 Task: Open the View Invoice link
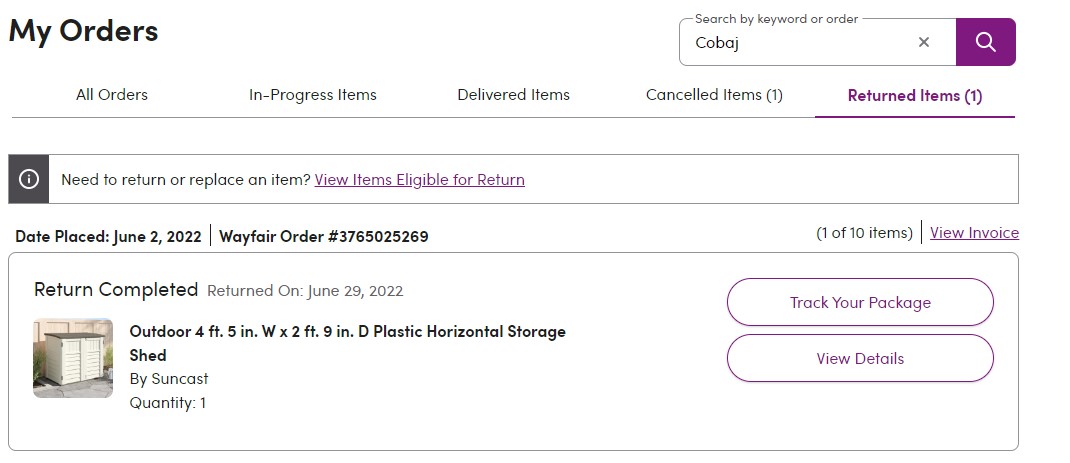coord(974,233)
